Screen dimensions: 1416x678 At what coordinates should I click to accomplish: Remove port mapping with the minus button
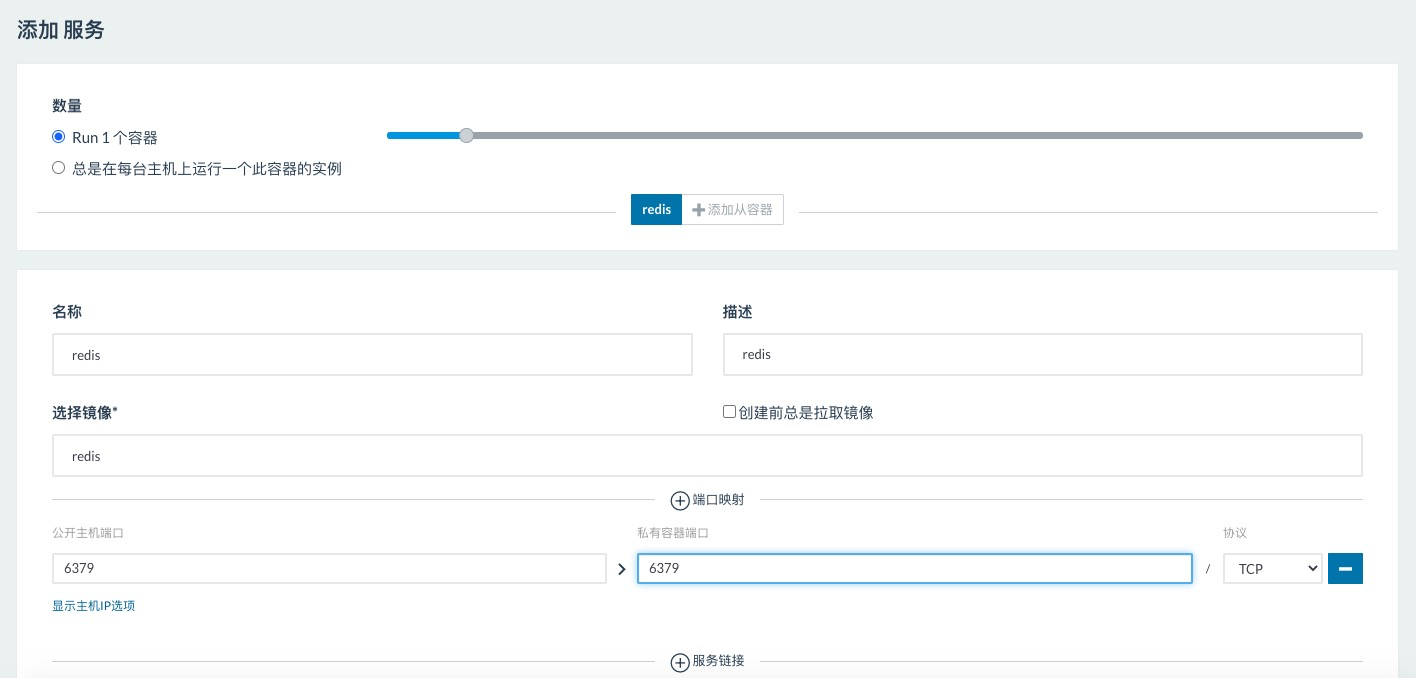(1345, 568)
